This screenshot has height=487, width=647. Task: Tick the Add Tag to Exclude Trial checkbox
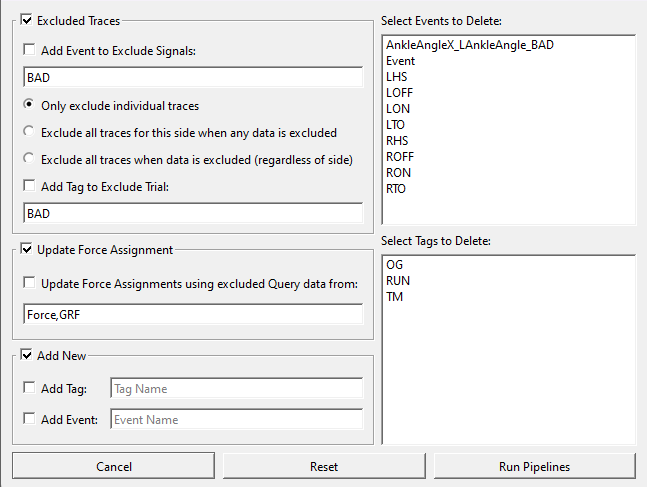[x=29, y=186]
